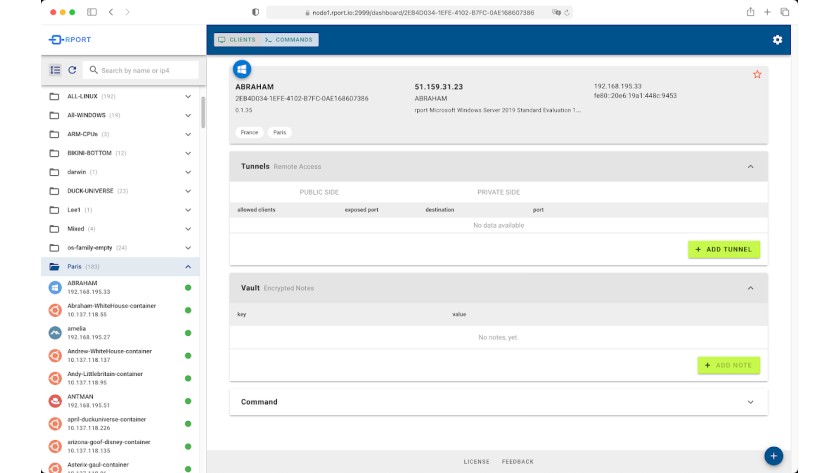Switch to the Clients tab
Image resolution: width=840 pixels, height=473 pixels.
click(237, 40)
